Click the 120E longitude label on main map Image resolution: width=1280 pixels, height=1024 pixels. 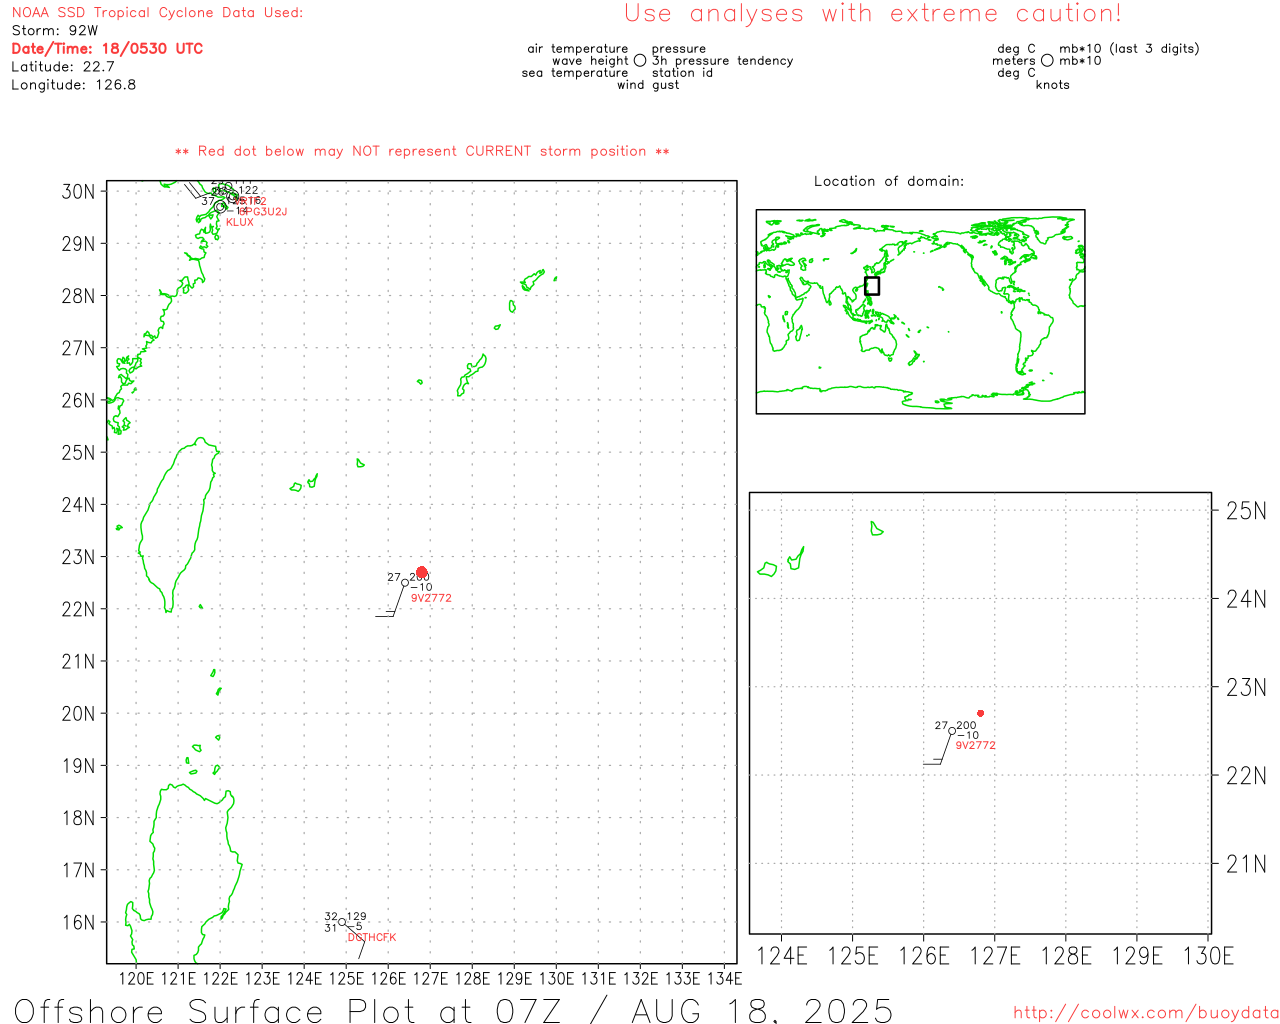(137, 979)
